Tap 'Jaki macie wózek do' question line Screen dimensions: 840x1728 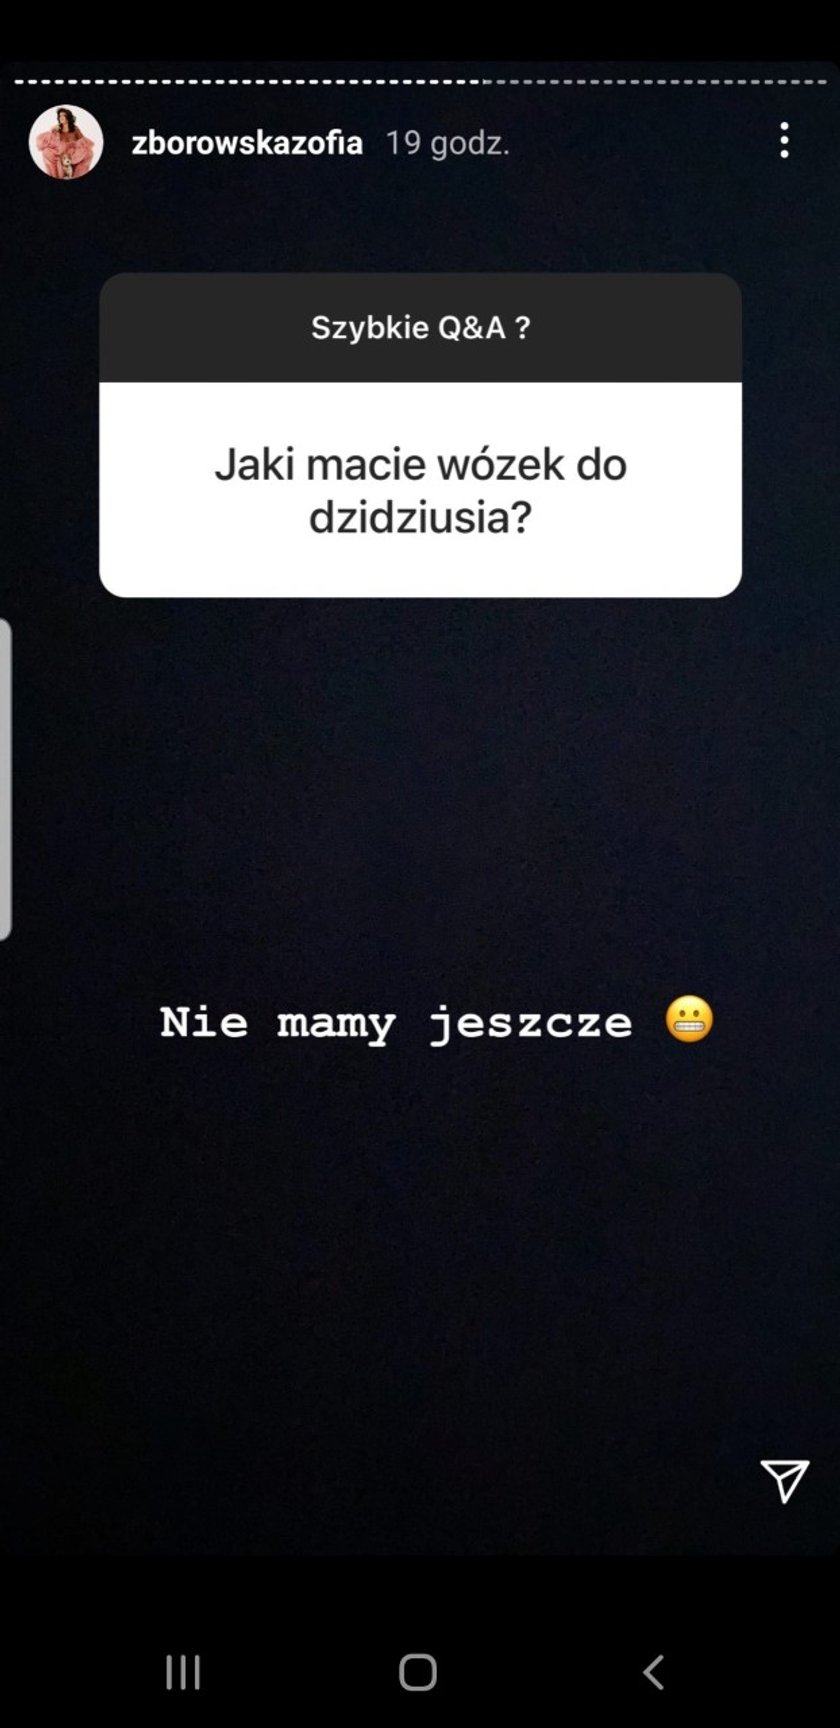pyautogui.click(x=420, y=465)
